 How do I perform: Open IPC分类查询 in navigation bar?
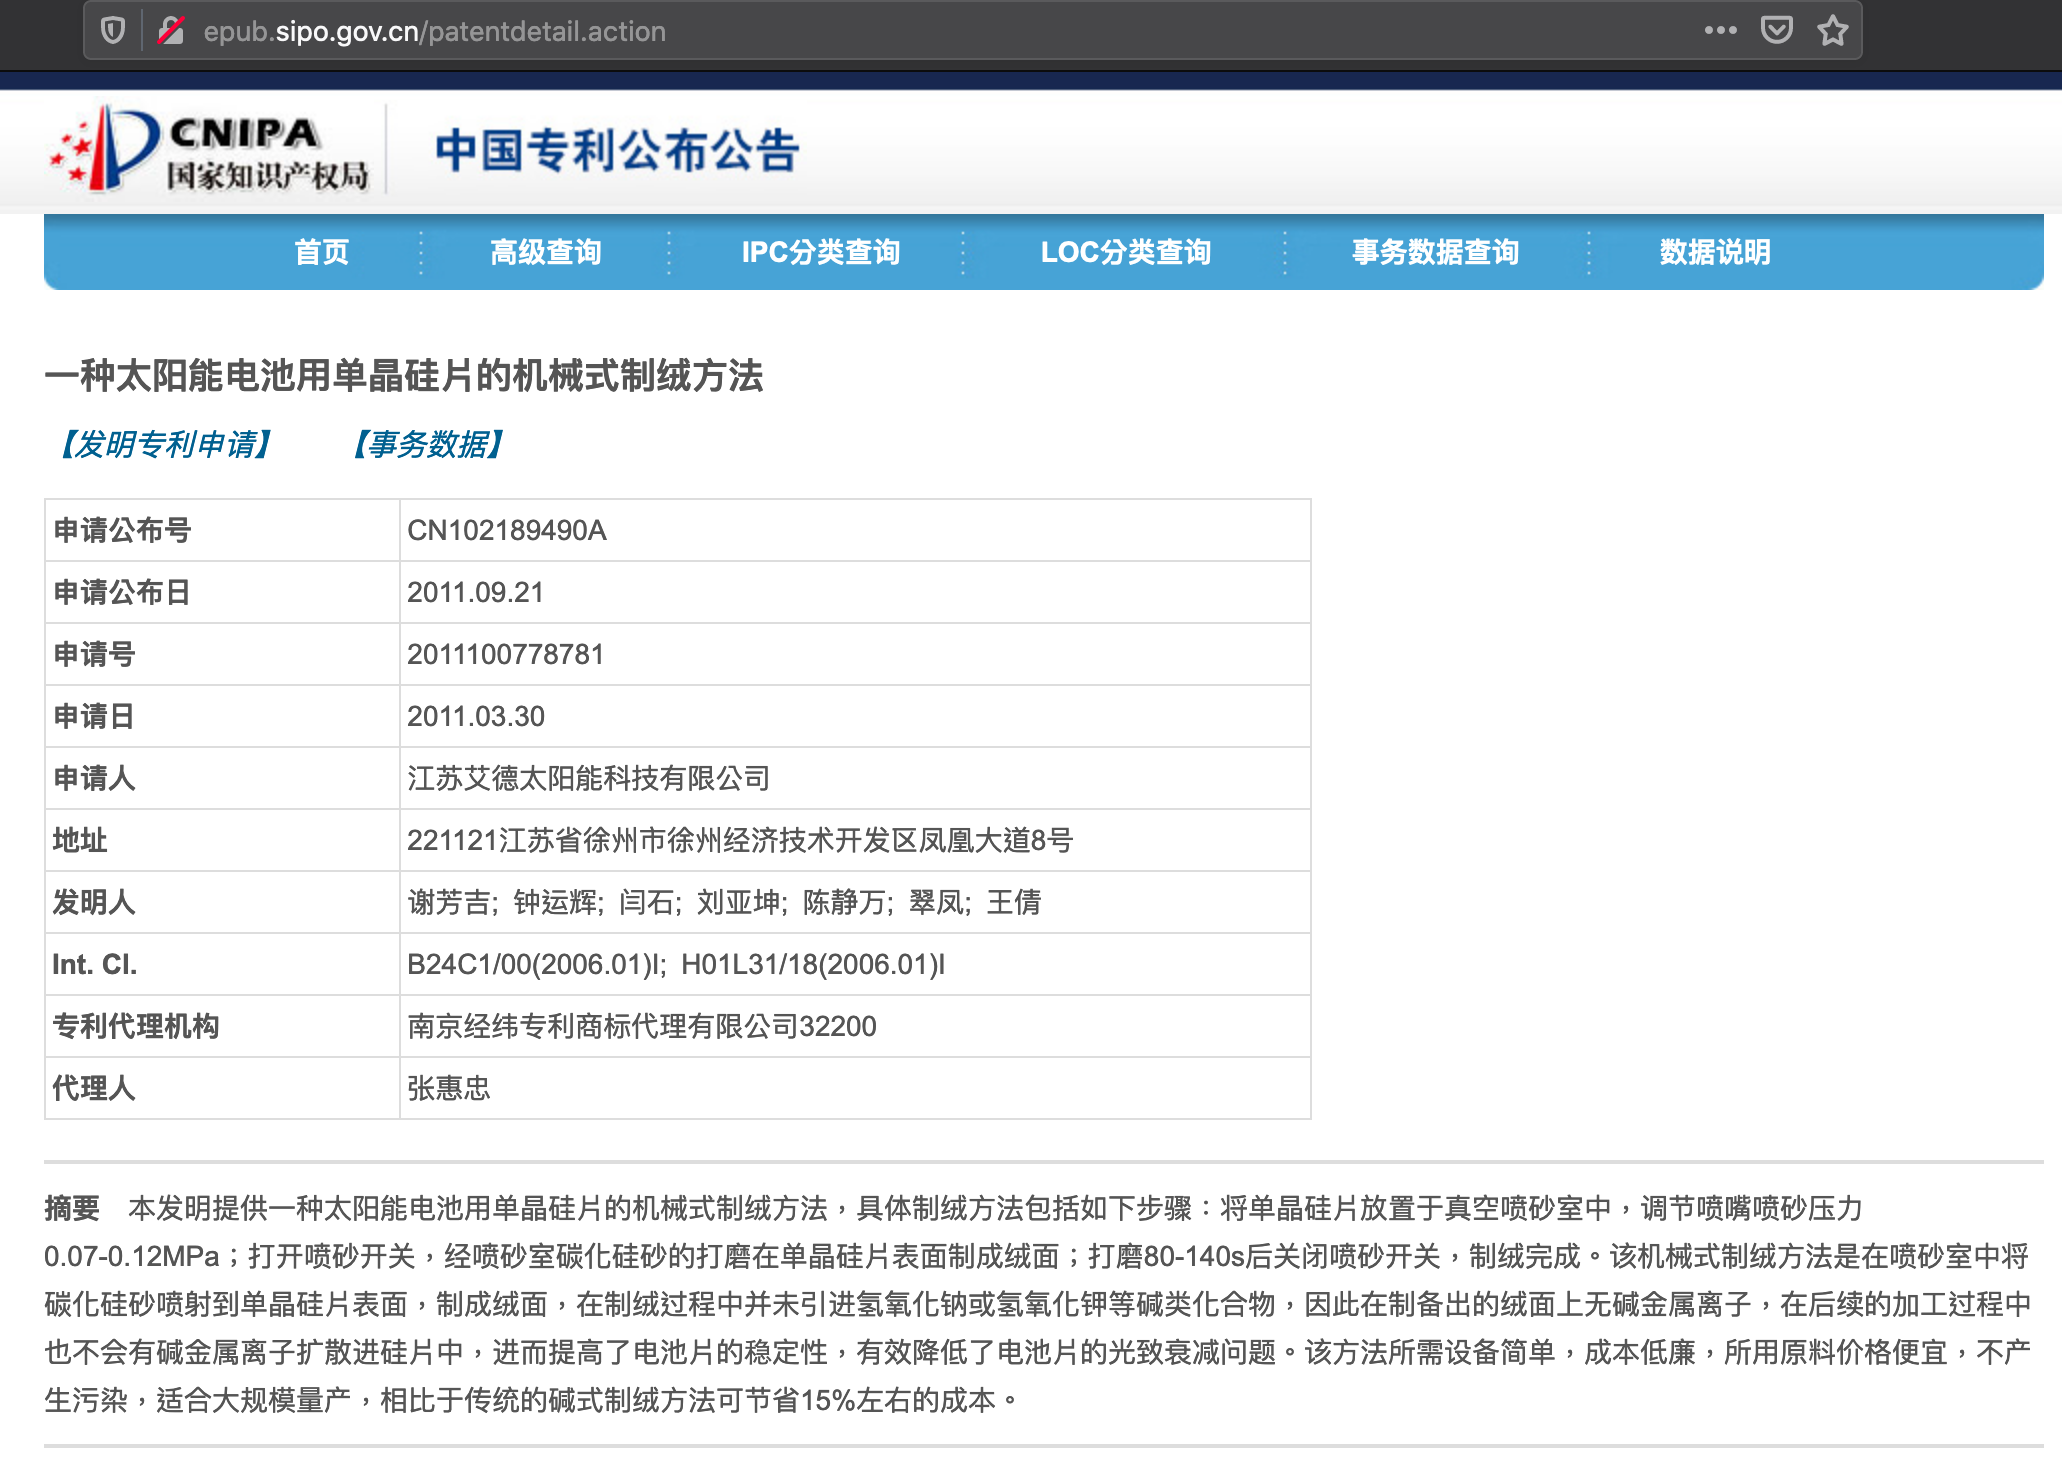(x=820, y=252)
